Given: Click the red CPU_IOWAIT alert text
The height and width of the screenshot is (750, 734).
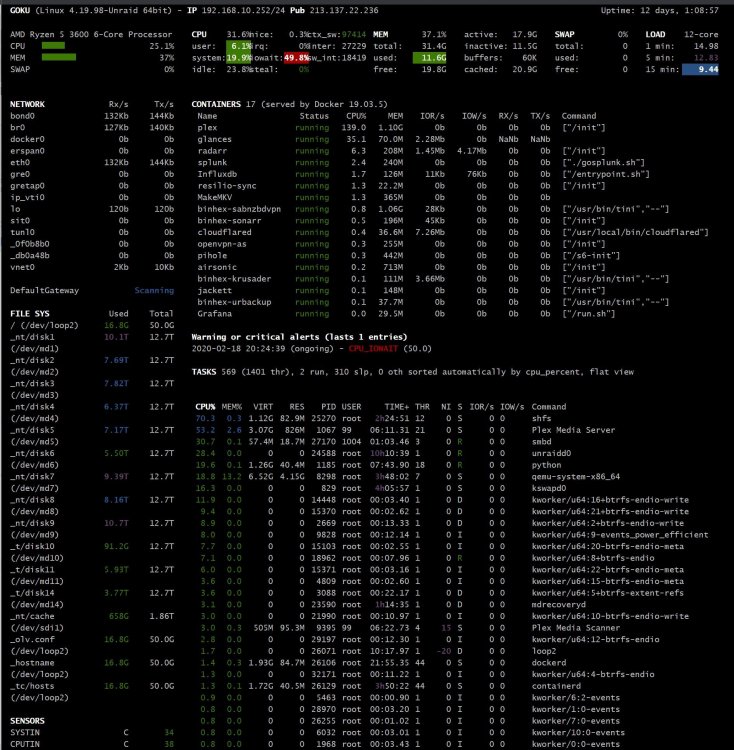Looking at the screenshot, I should pyautogui.click(x=373, y=349).
